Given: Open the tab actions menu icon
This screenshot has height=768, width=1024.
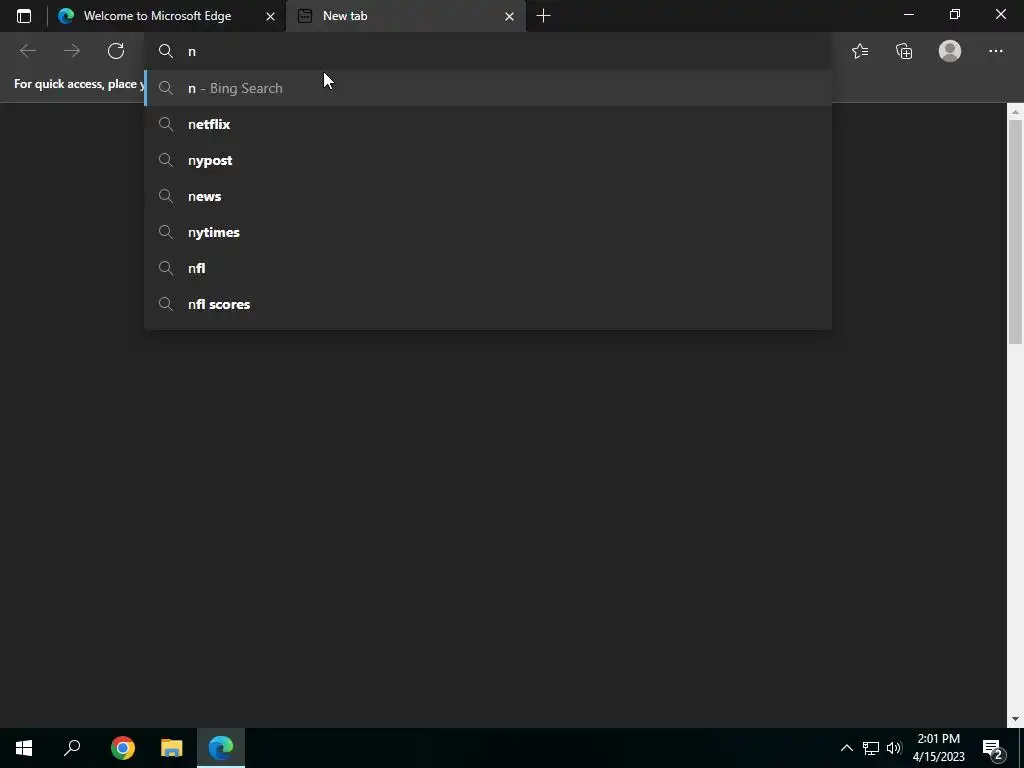Looking at the screenshot, I should point(24,16).
